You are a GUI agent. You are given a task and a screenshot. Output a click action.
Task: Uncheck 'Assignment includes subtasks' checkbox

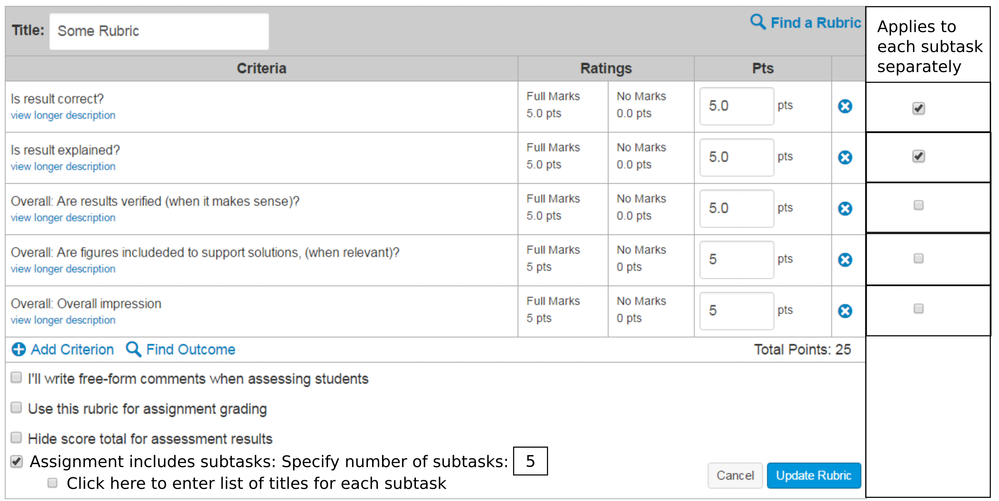[17, 462]
